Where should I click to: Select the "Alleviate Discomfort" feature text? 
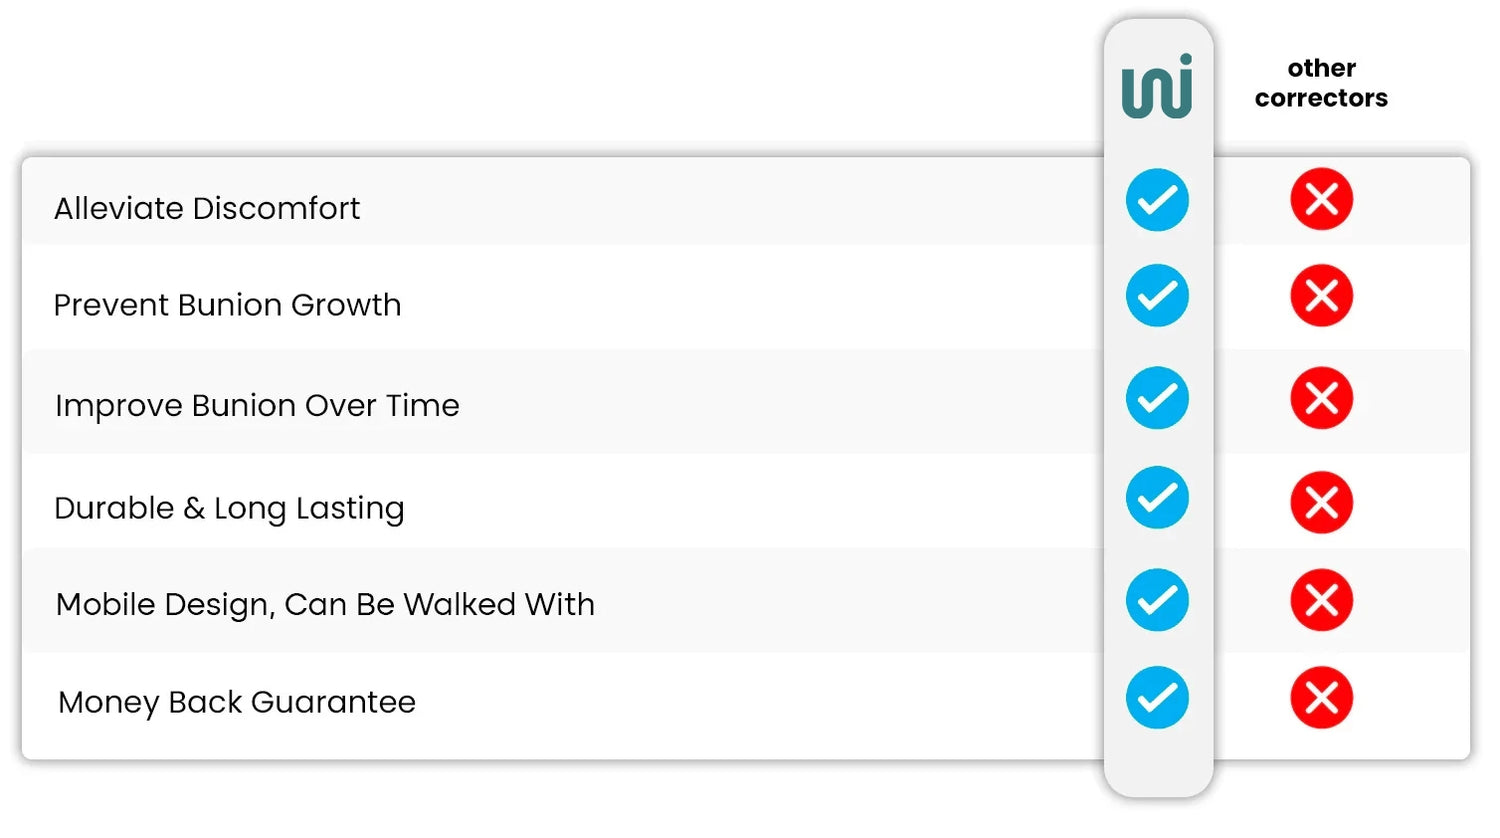tap(207, 208)
